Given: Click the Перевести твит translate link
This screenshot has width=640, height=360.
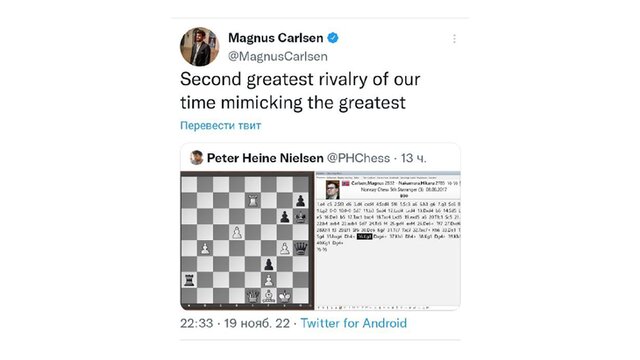Looking at the screenshot, I should coord(220,125).
